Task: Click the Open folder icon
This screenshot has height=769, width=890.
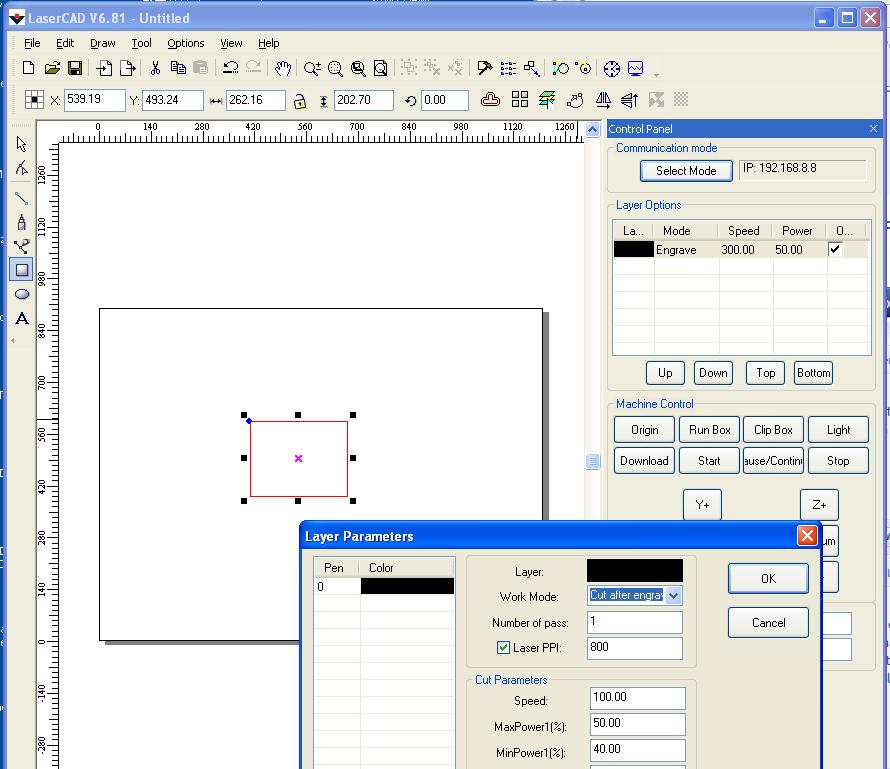Action: [52, 68]
